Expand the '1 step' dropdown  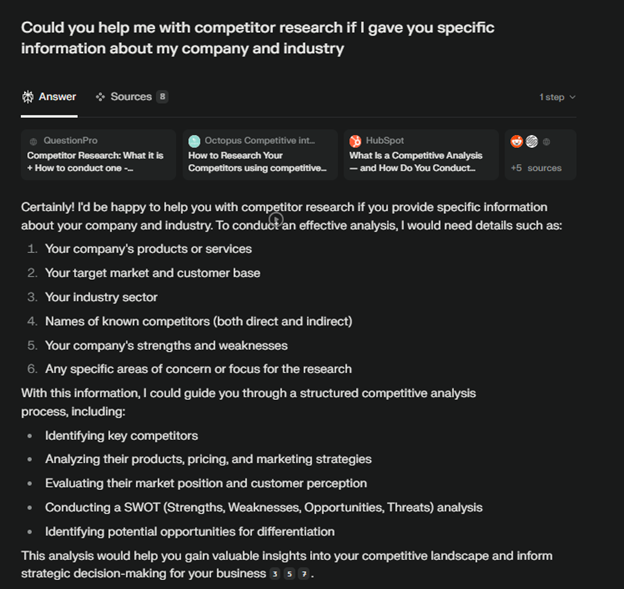[557, 97]
